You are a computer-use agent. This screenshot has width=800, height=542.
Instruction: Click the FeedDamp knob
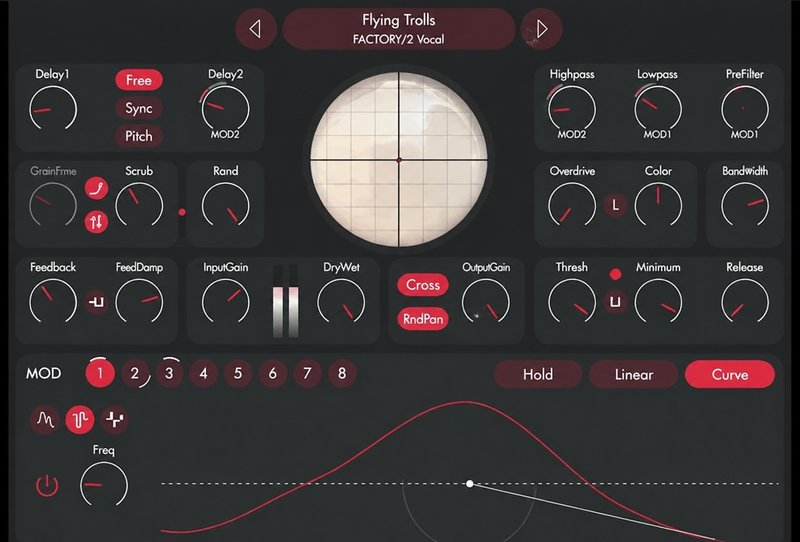pyautogui.click(x=139, y=301)
